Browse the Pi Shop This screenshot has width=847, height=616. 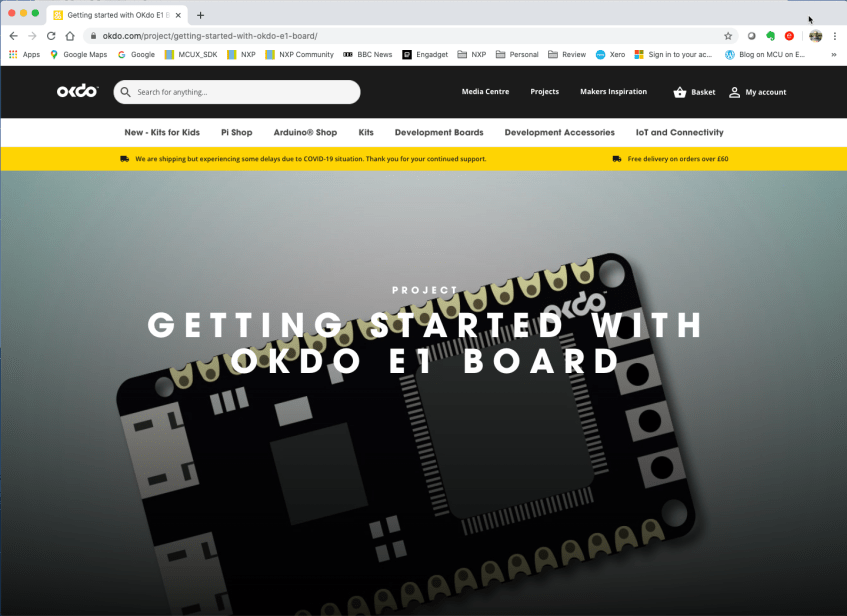236,131
